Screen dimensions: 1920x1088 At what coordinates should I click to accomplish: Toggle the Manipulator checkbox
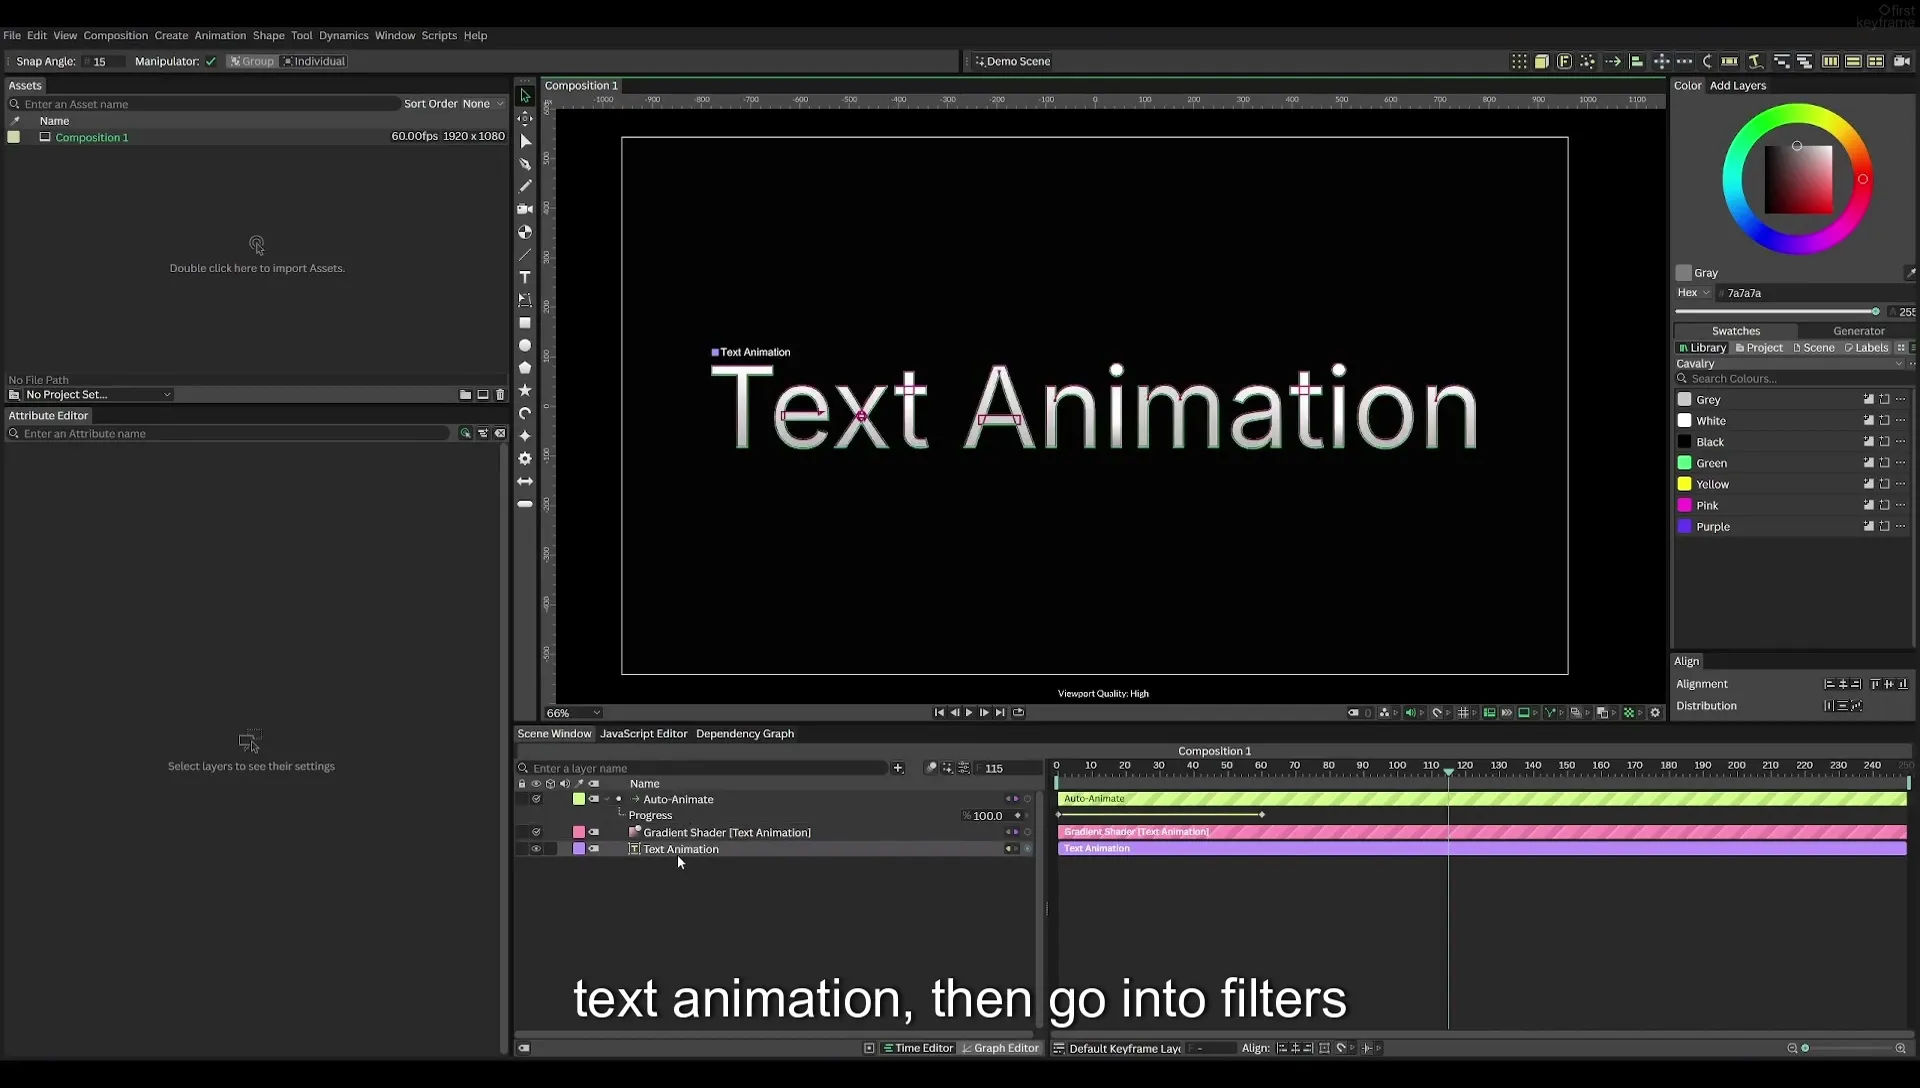point(211,61)
